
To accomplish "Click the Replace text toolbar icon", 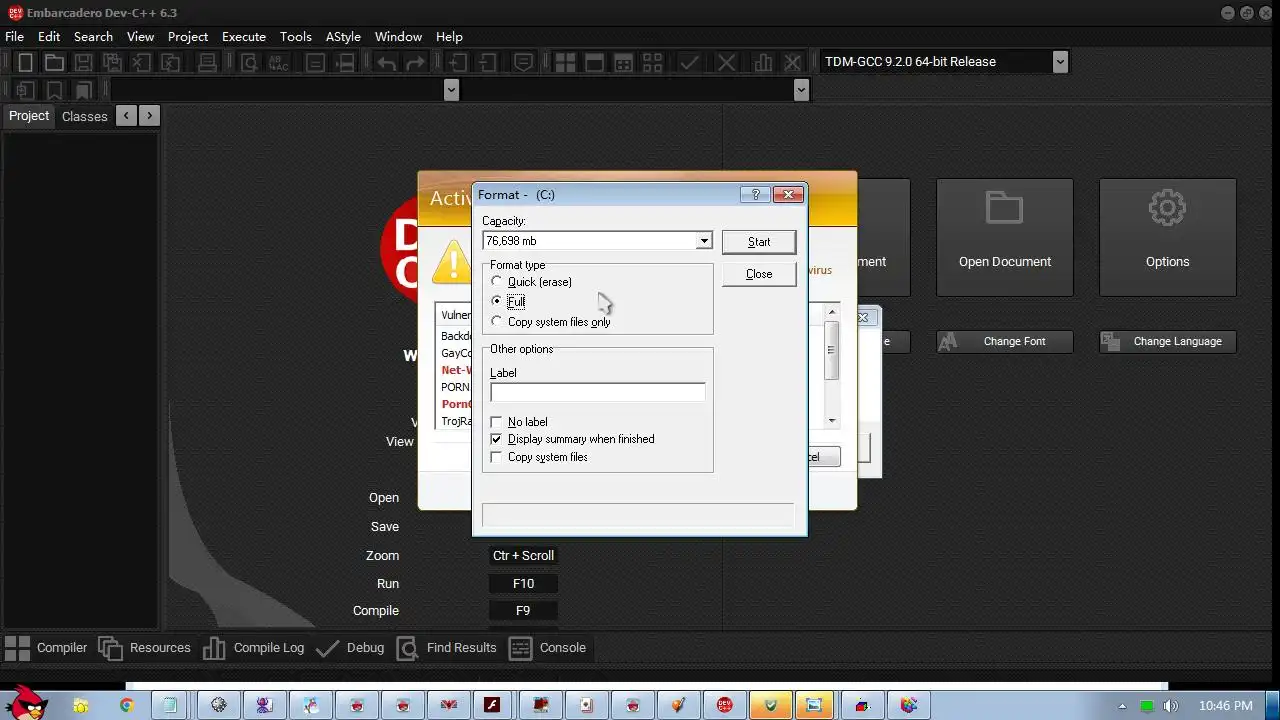I will 278,62.
